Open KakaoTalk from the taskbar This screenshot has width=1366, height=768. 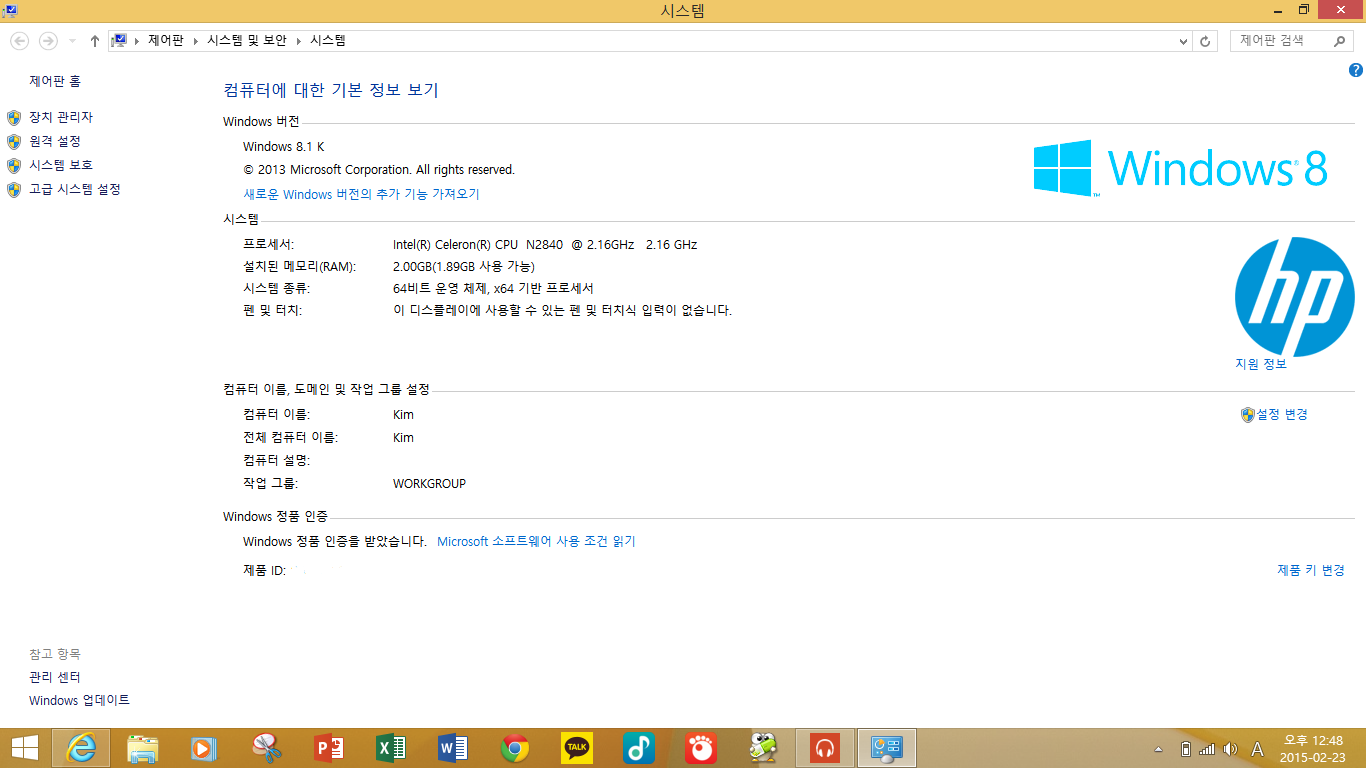(x=576, y=748)
